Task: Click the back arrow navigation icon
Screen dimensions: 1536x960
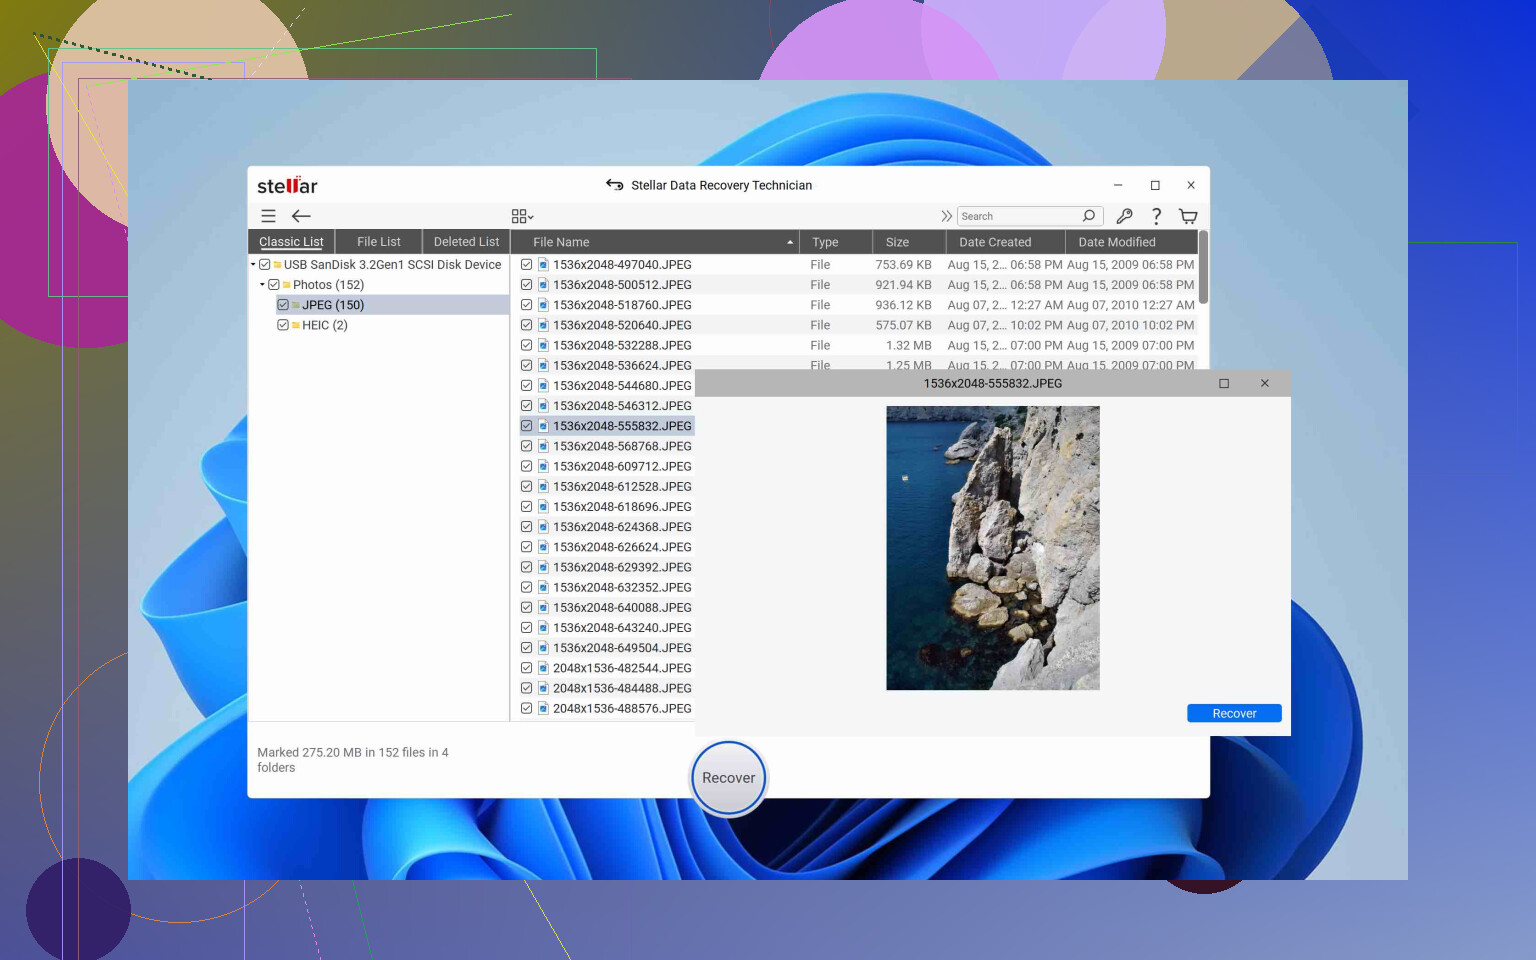Action: tap(300, 216)
